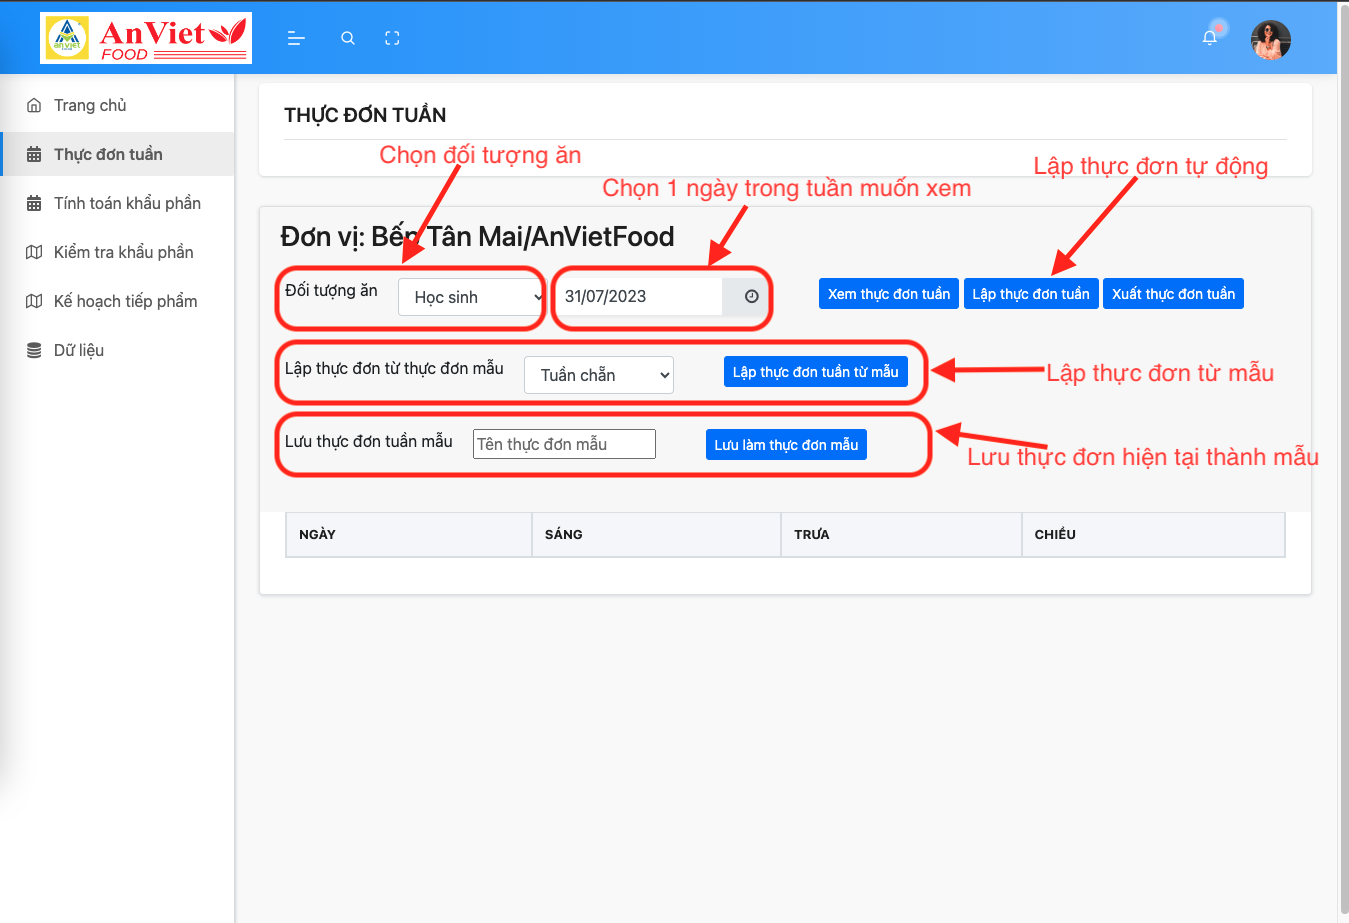Open the date picker showing 31/07/2023
Image resolution: width=1349 pixels, height=923 pixels.
click(640, 295)
